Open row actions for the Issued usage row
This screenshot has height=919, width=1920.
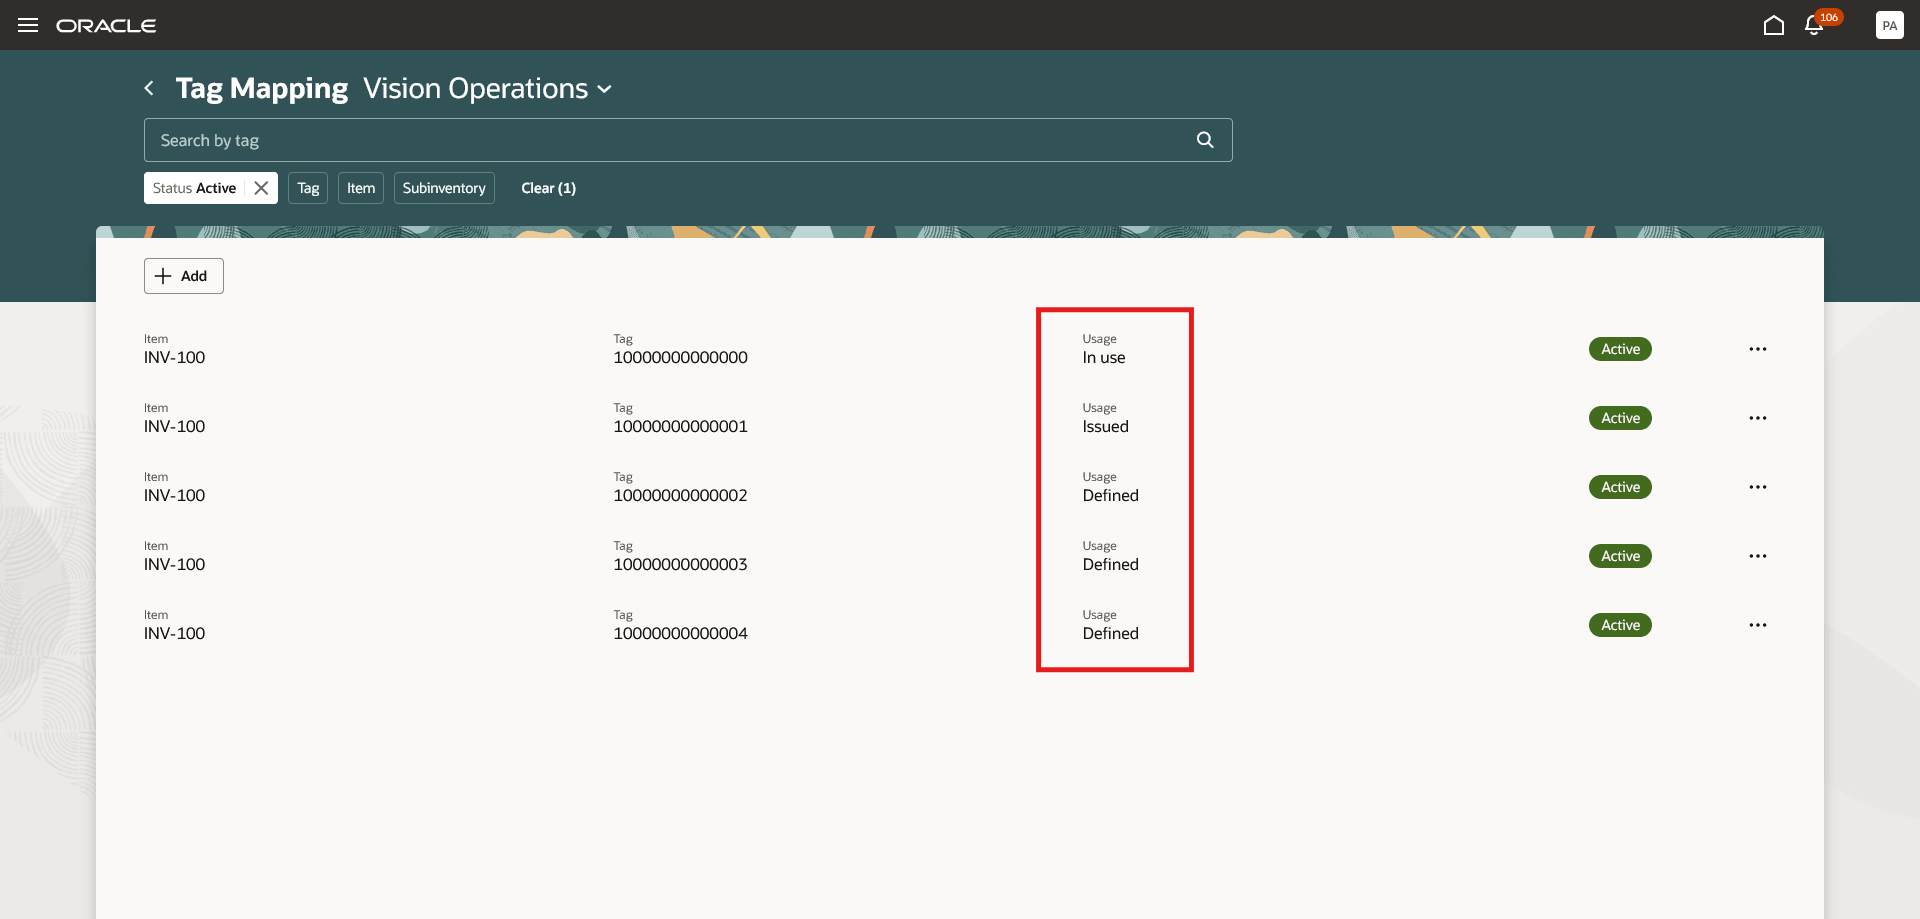[1759, 418]
